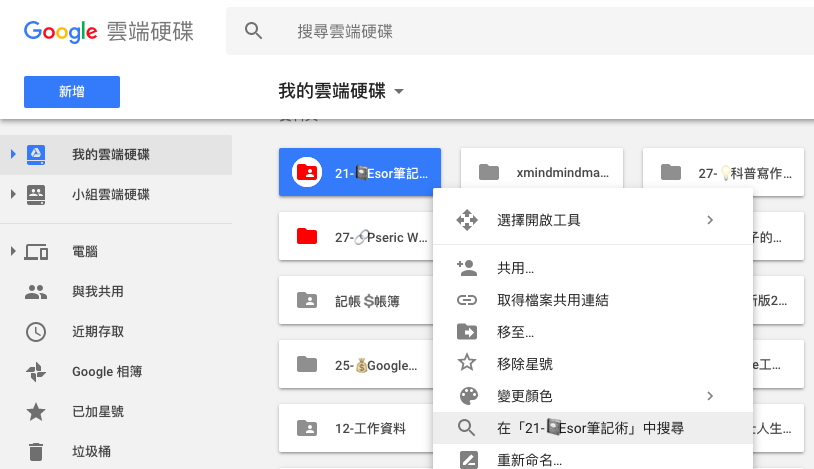Screen dimensions: 814x469
Task: Click the link icon beside 取得檔案共用連結
Action: [x=467, y=300]
